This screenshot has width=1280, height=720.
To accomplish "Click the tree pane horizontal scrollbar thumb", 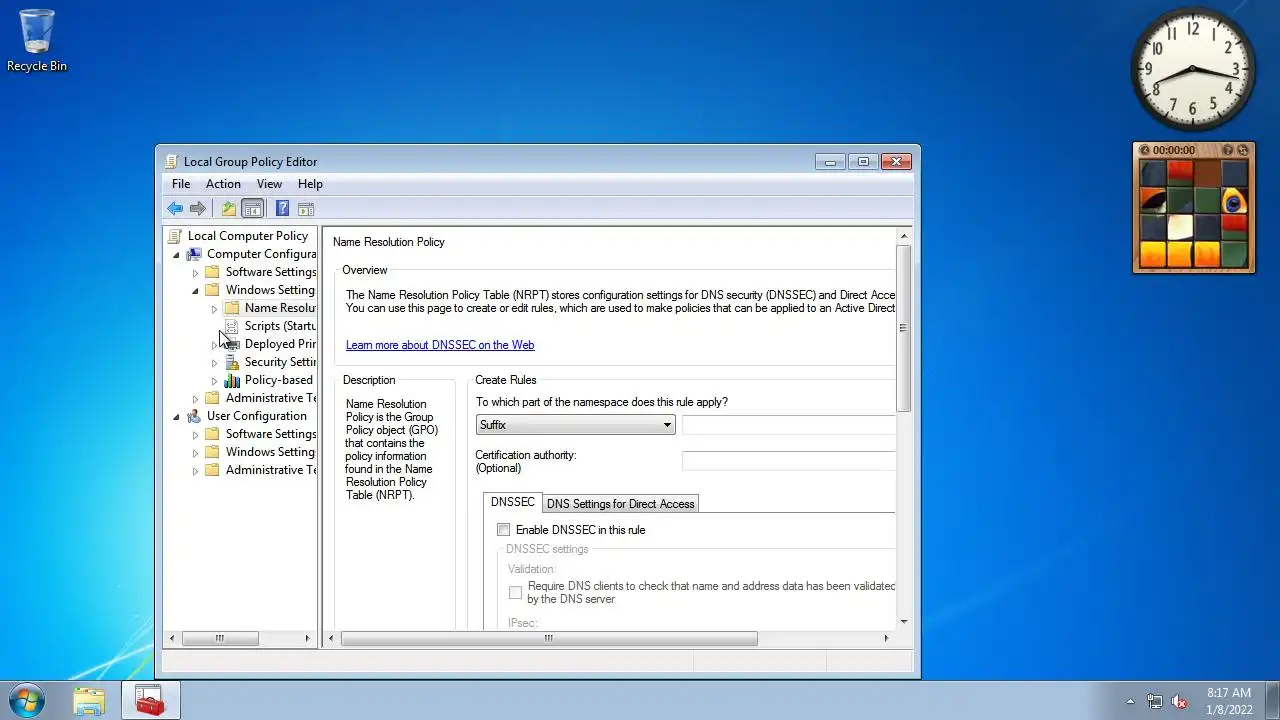I will pos(219,638).
